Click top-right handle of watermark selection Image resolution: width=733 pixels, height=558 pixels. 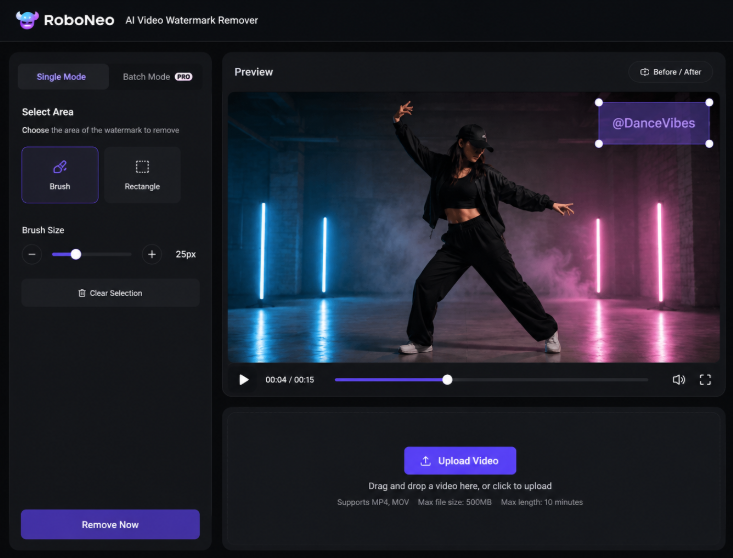(x=709, y=102)
